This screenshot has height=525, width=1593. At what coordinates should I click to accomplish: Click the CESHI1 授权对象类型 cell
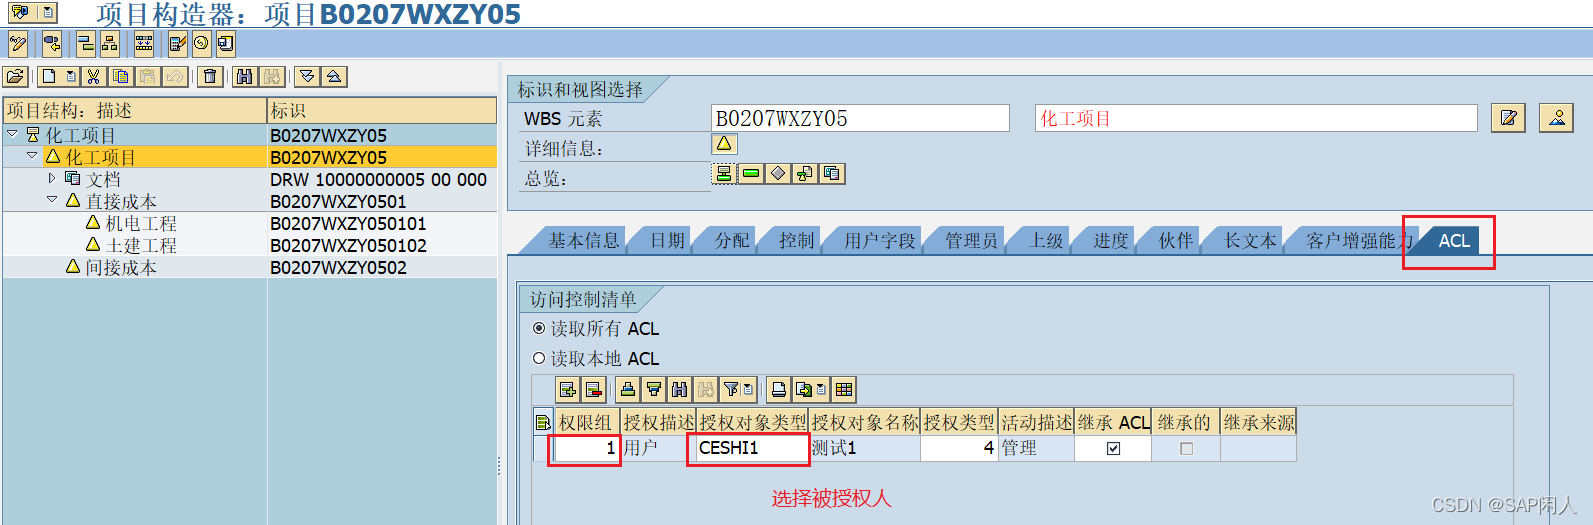click(752, 448)
